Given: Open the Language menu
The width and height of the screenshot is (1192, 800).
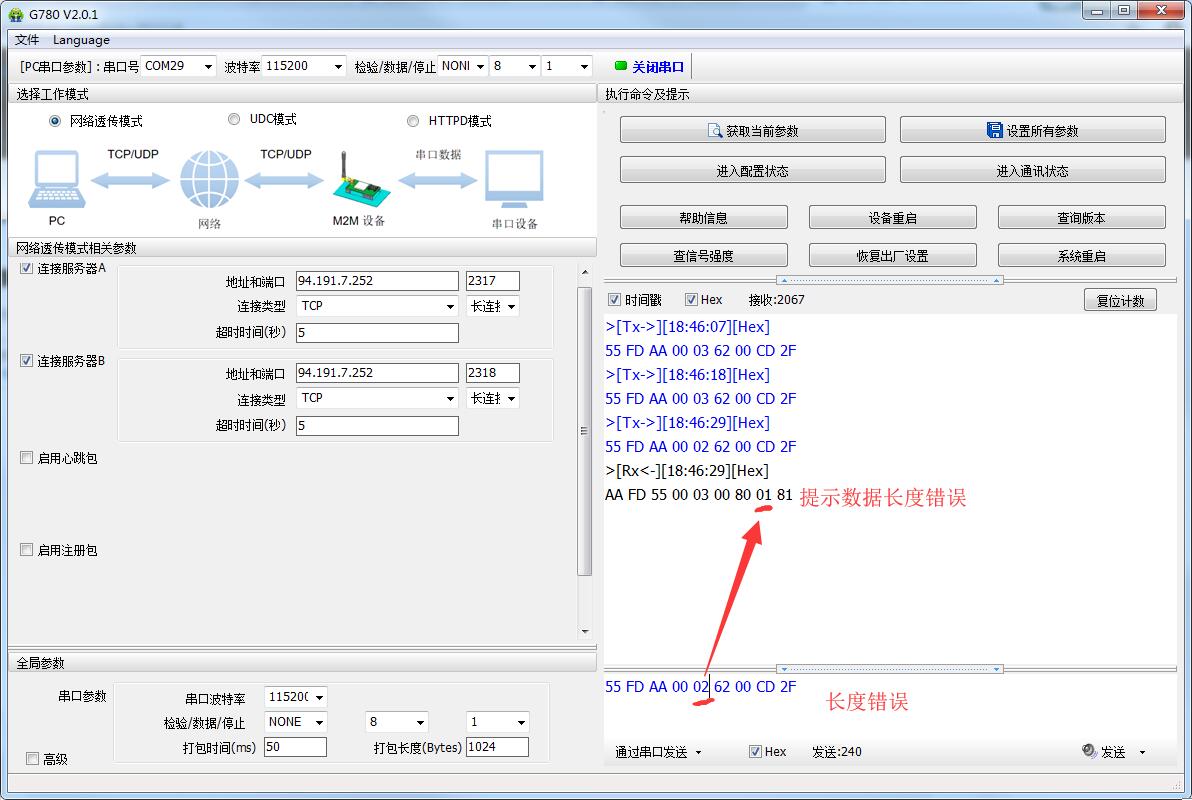Looking at the screenshot, I should [81, 40].
